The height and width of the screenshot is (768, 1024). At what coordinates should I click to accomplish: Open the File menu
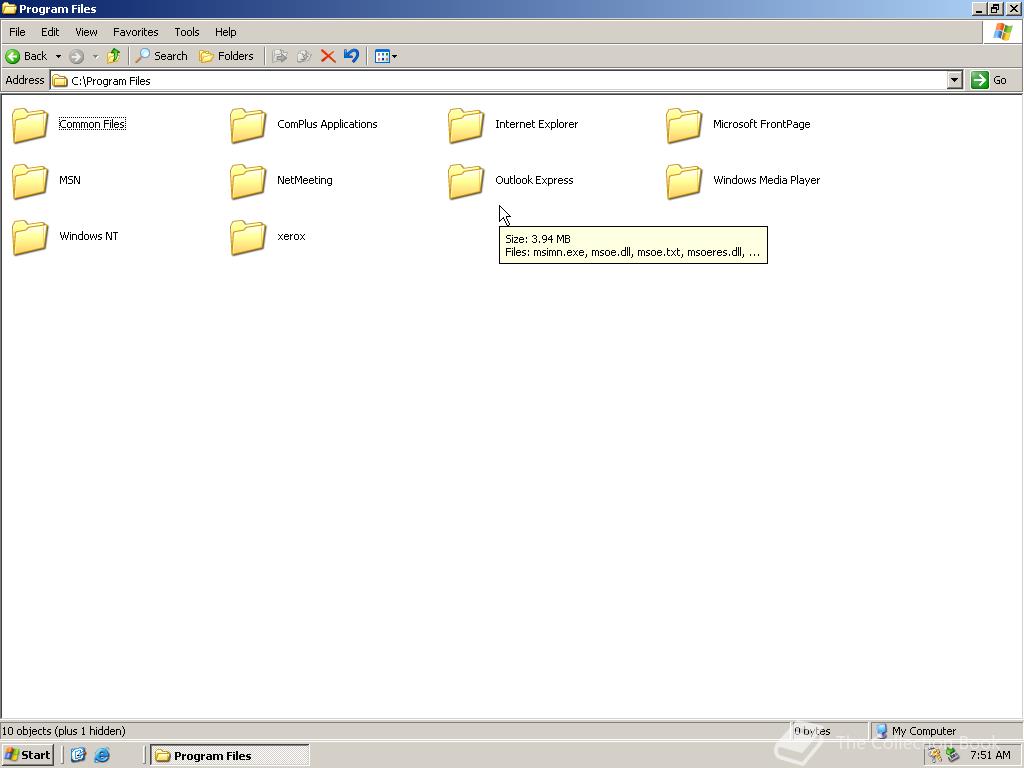tap(17, 32)
